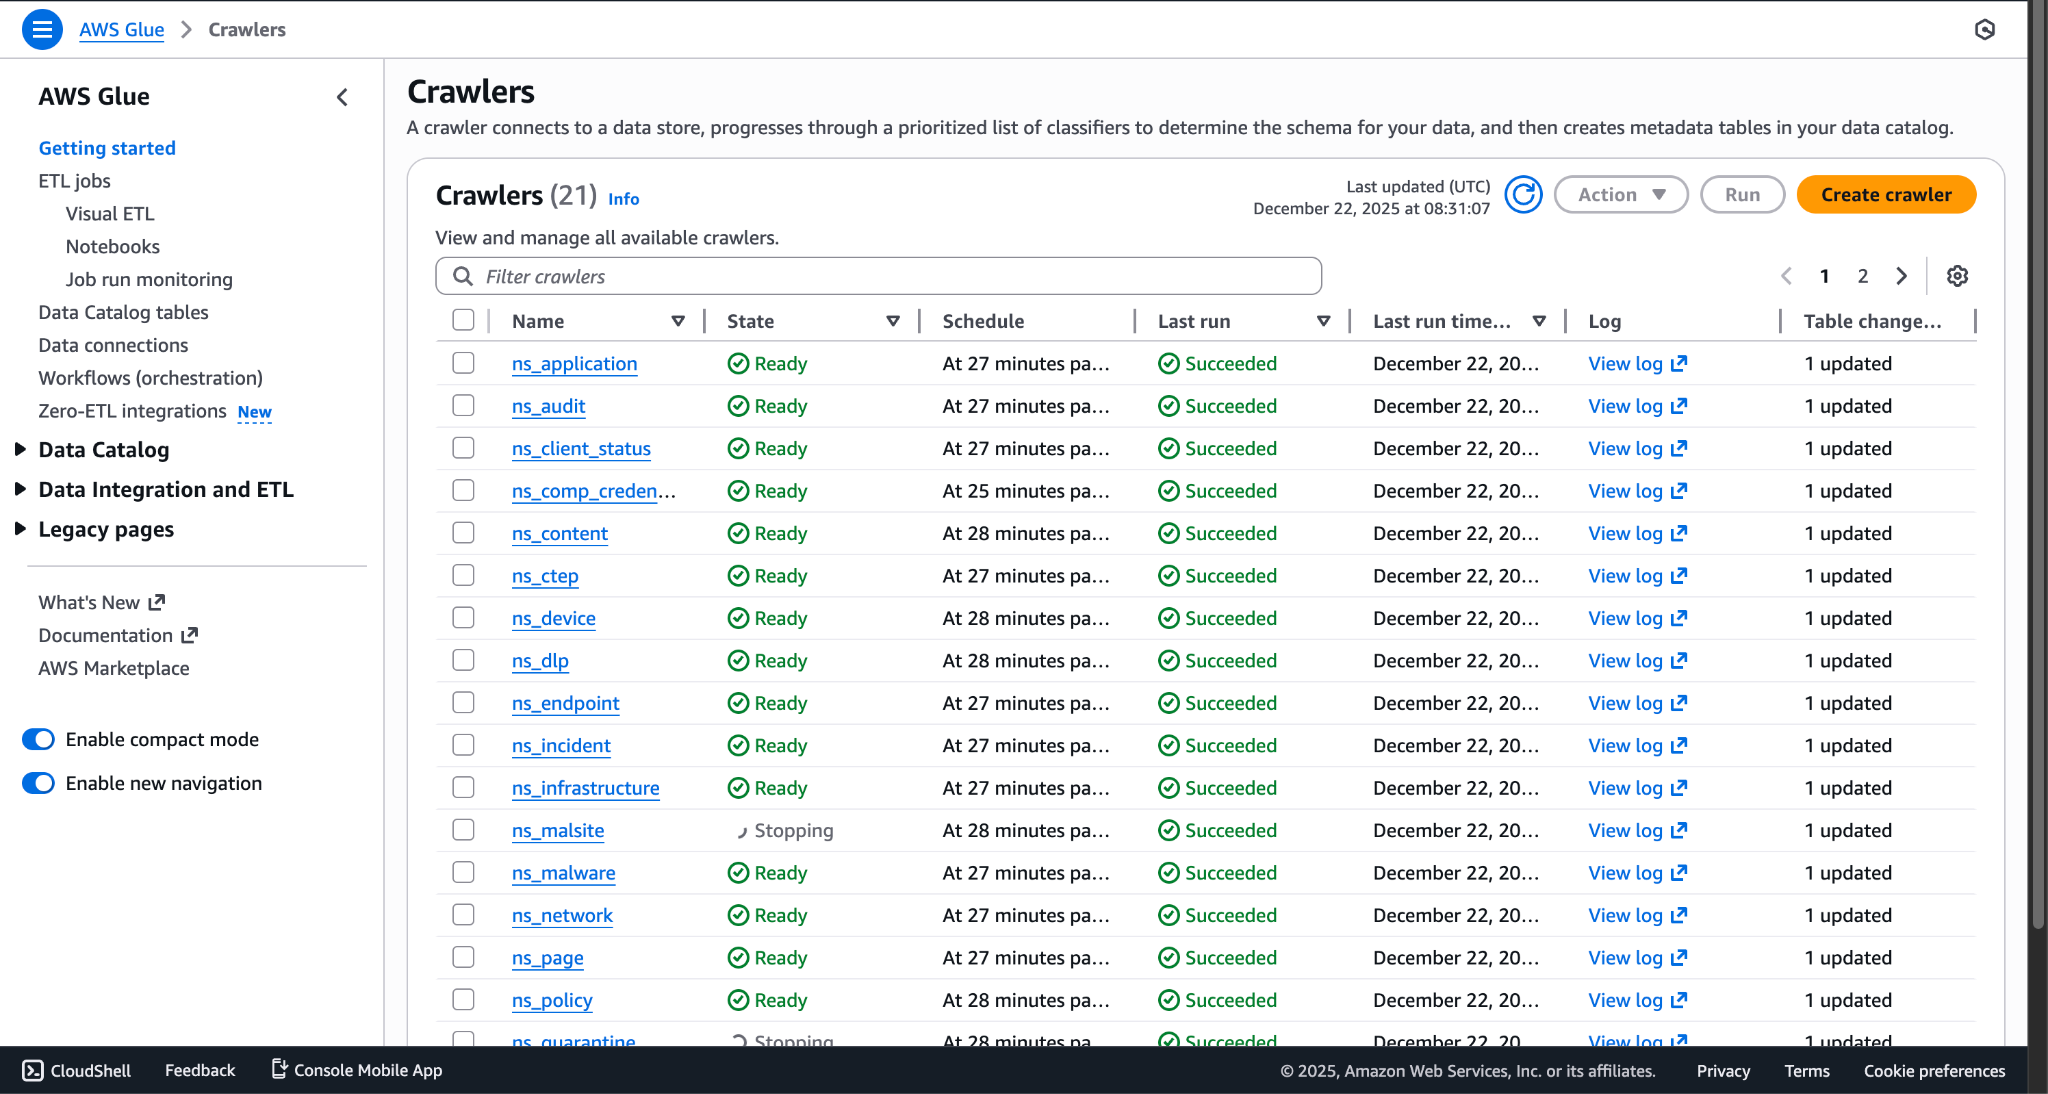Screen dimensions: 2048x1094
Task: Collapse the AWS Glue side panel
Action: 343,97
